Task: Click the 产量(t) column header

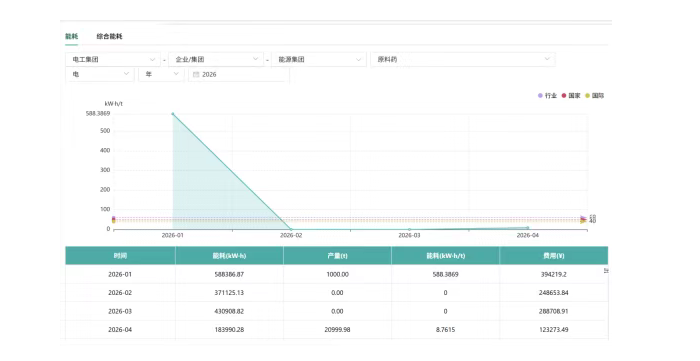Action: [337, 256]
